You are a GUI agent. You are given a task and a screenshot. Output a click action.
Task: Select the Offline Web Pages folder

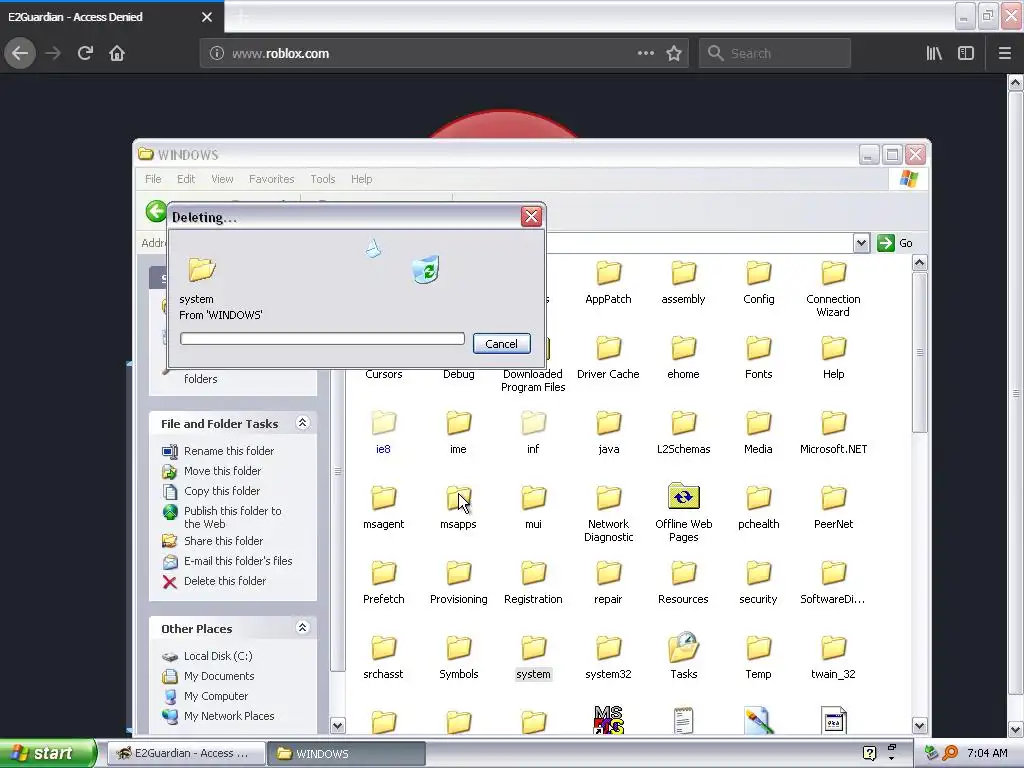[683, 514]
